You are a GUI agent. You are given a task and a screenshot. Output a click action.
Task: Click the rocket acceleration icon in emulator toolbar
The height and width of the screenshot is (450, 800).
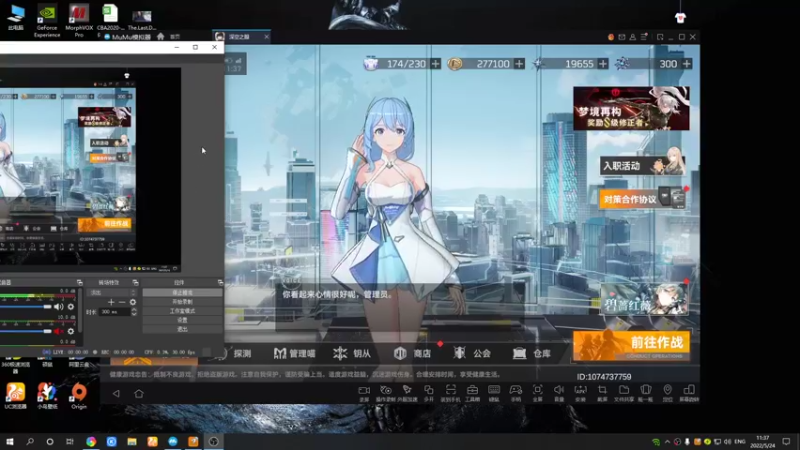coord(407,390)
